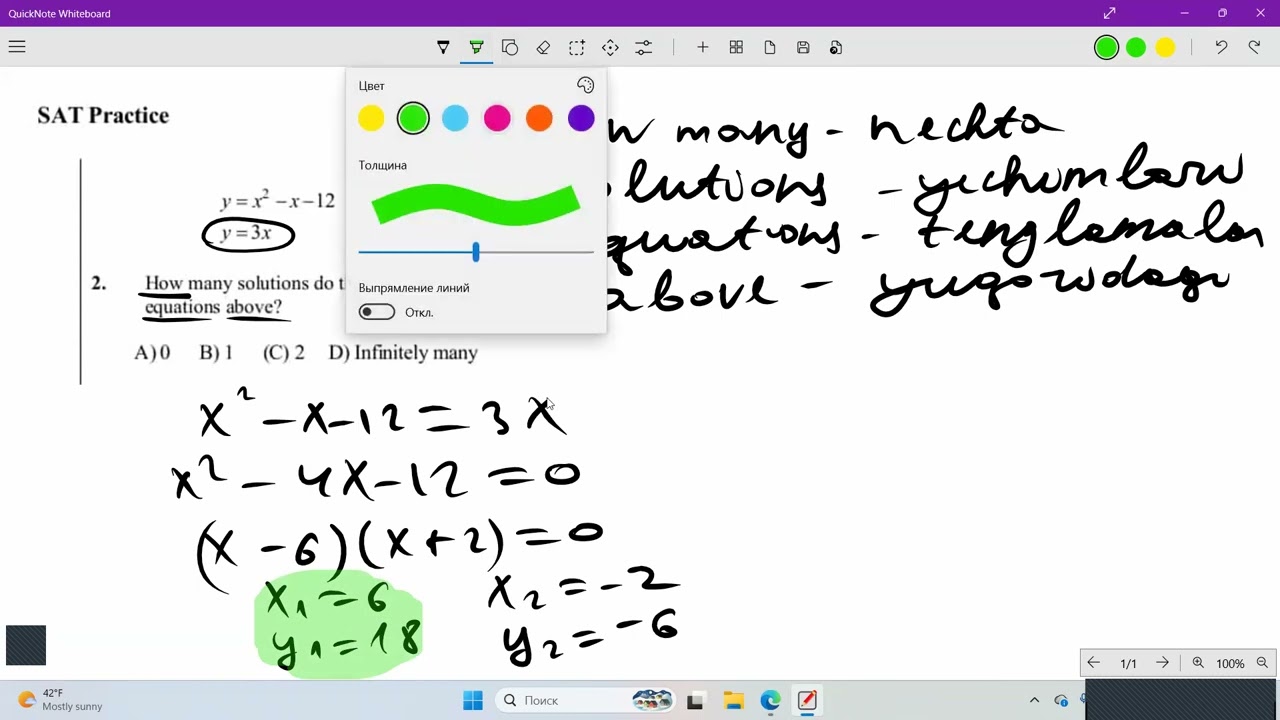Click the Толщина label
This screenshot has height=720, width=1280.
(x=383, y=165)
